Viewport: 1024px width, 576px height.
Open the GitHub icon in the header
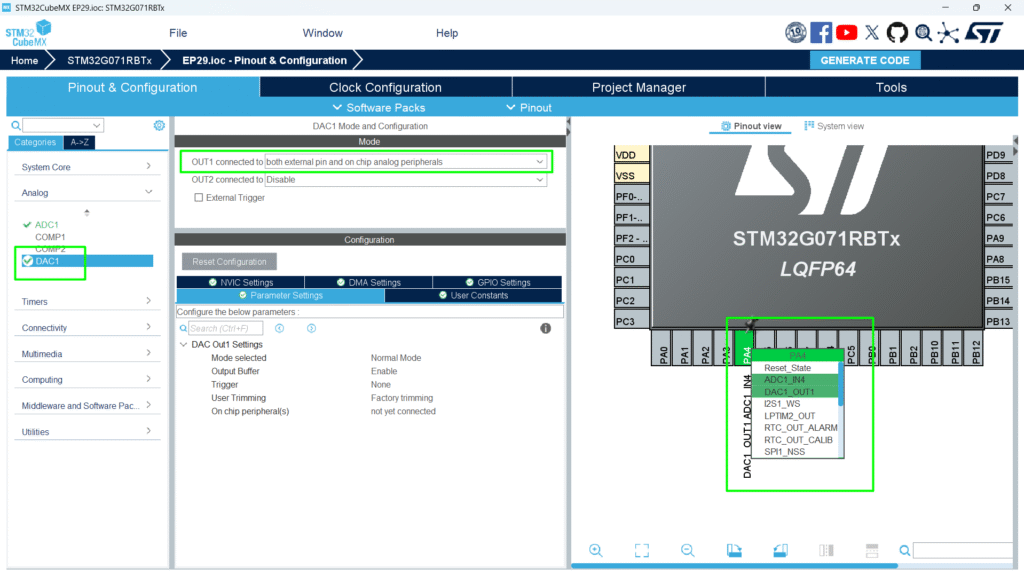coord(897,33)
